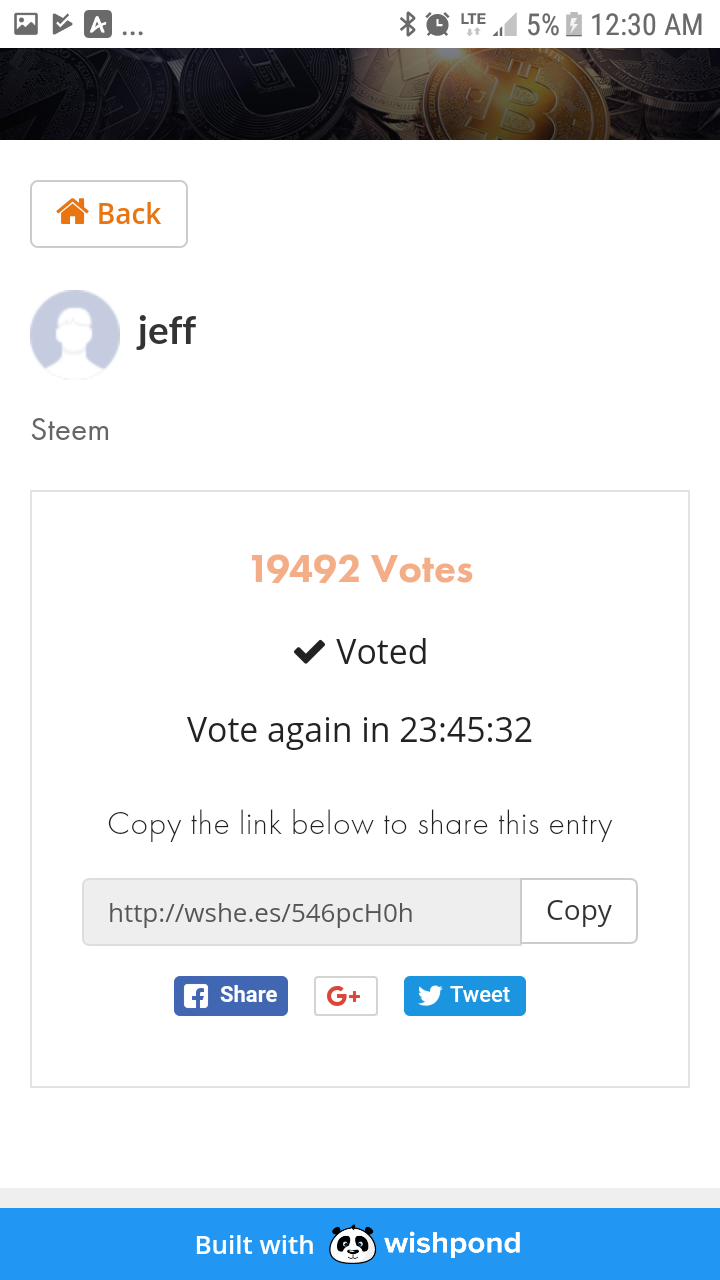The height and width of the screenshot is (1280, 720).
Task: Select the wshe.es share link field
Action: (x=301, y=912)
